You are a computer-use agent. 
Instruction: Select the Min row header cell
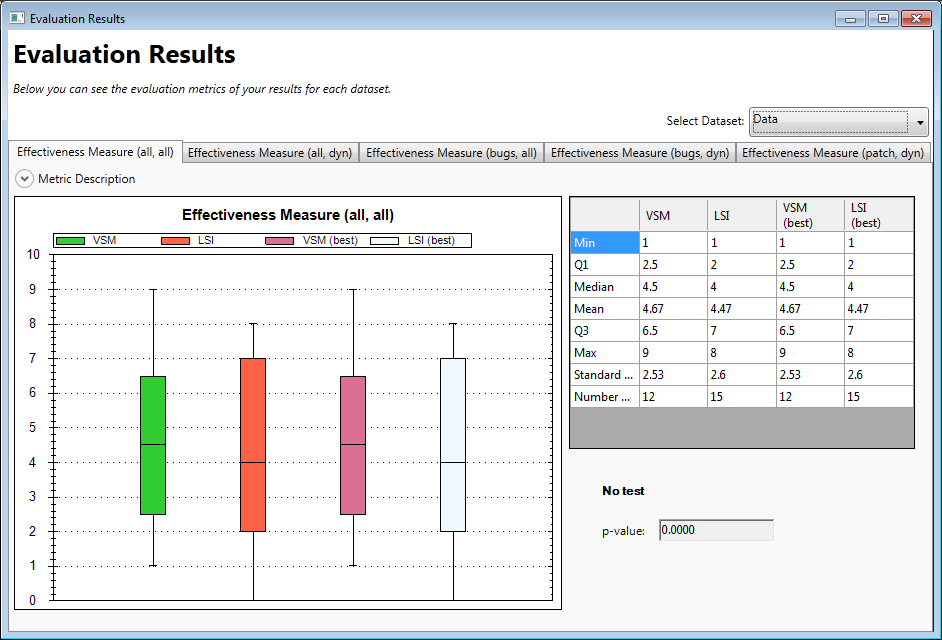pos(604,242)
